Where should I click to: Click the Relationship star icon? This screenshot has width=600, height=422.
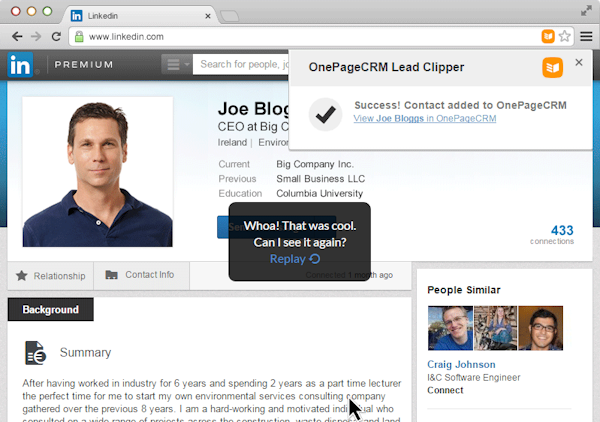(x=22, y=275)
